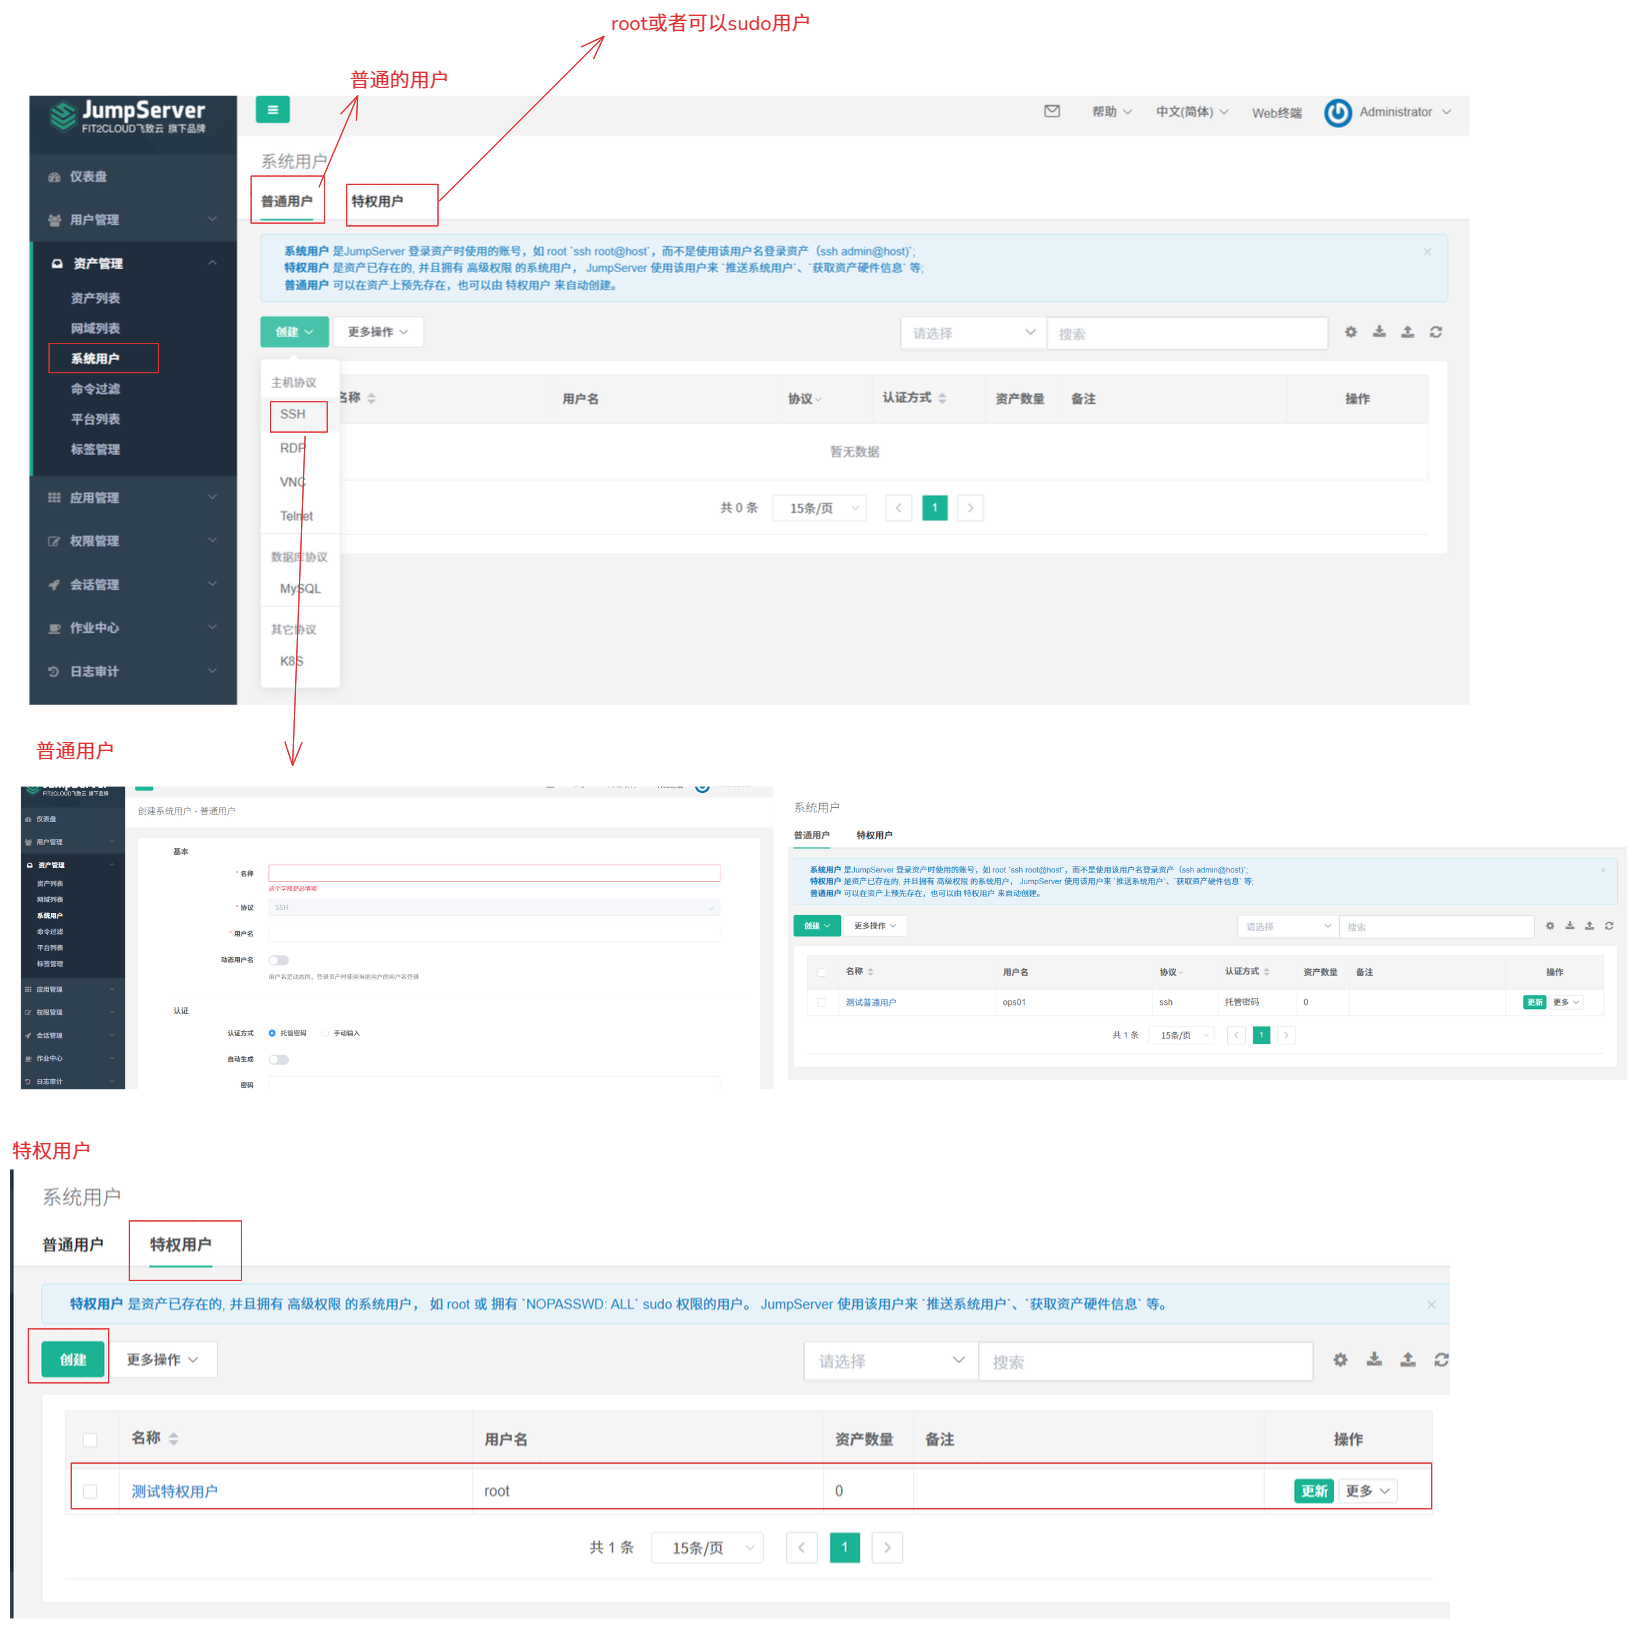The width and height of the screenshot is (1637, 1628).
Task: Click the JumpServer logo
Action: click(x=128, y=116)
